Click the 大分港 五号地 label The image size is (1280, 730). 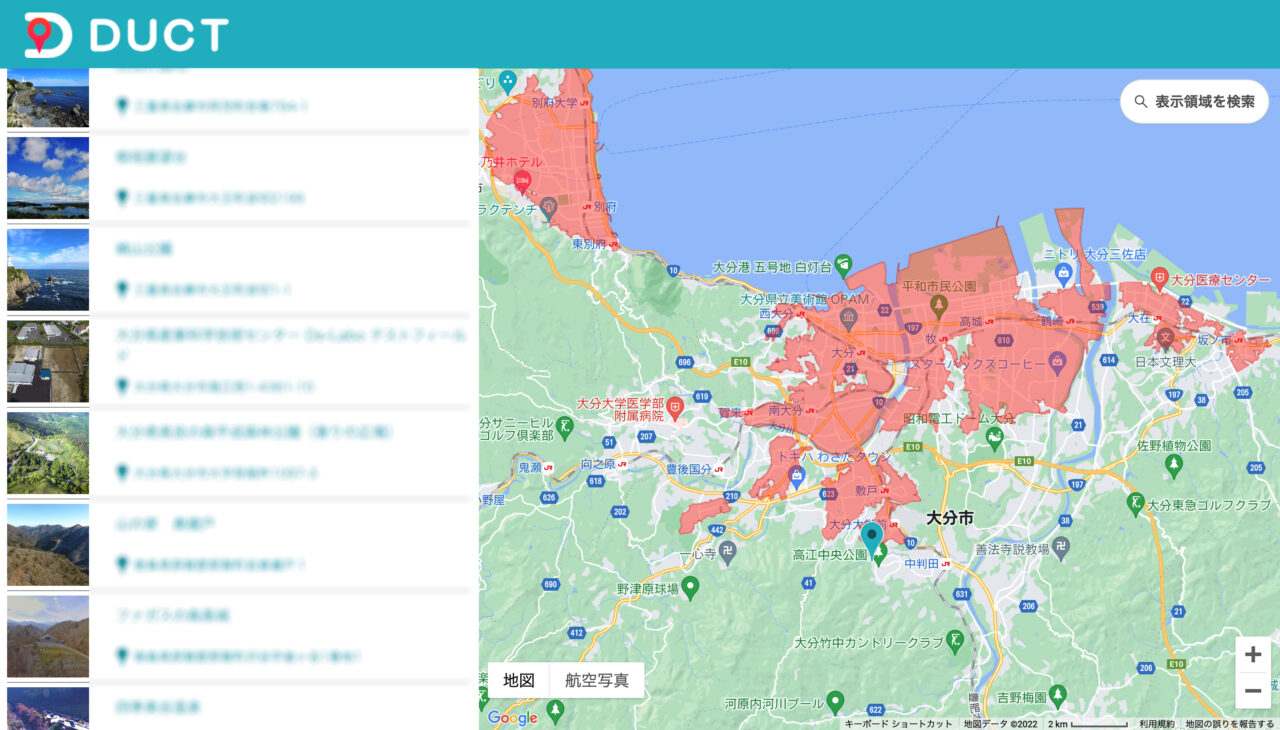pos(751,267)
